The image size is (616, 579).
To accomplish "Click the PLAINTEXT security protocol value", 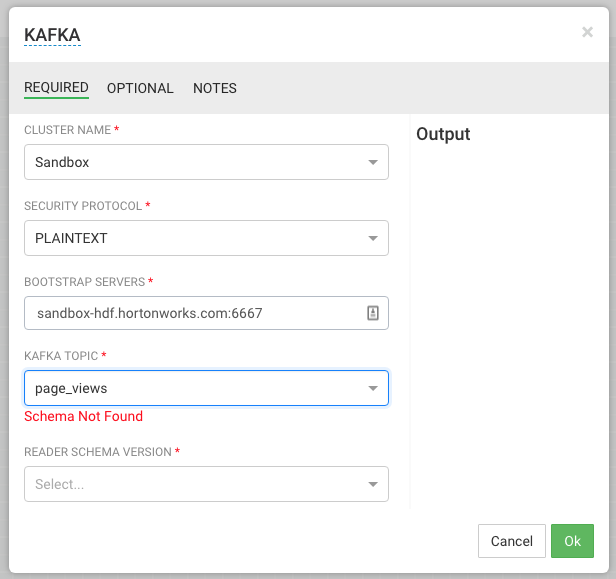I will pos(71,238).
